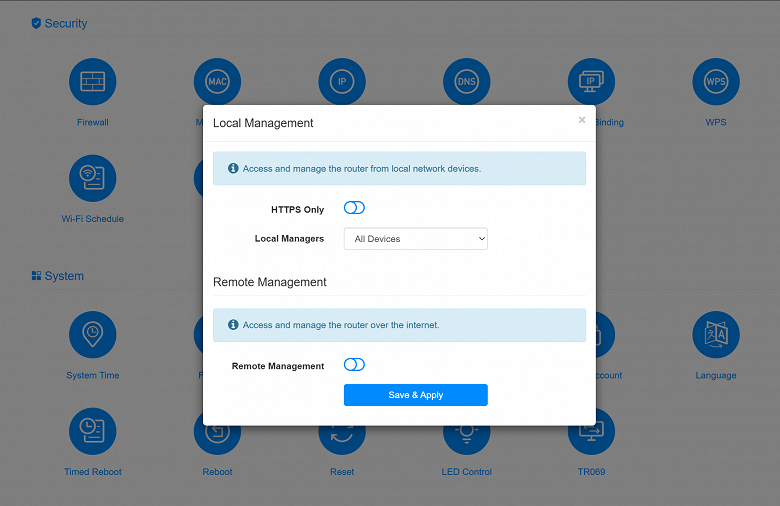Click the LED Control icon

click(x=467, y=440)
